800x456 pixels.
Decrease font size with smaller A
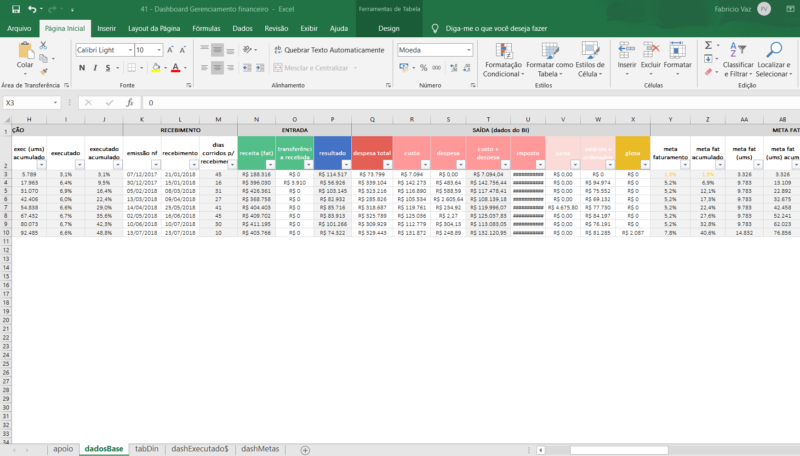182,50
